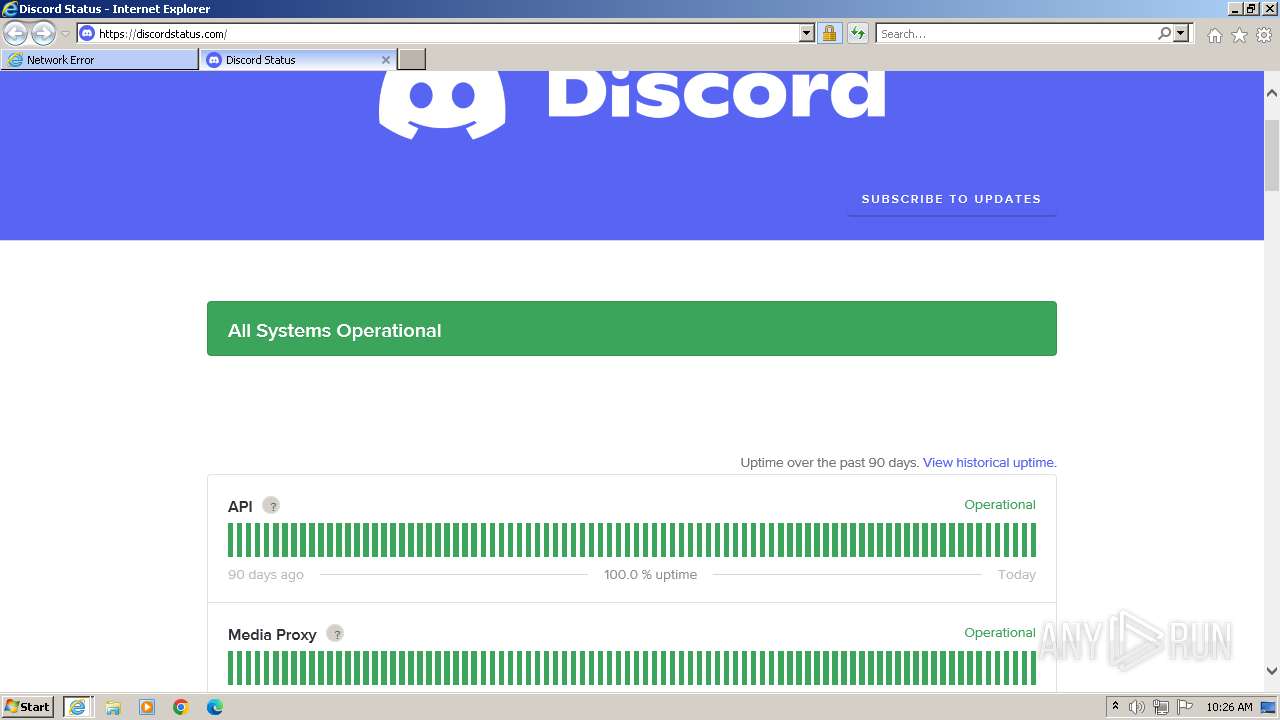
Task: Open the network connection tray icon
Action: point(1161,707)
